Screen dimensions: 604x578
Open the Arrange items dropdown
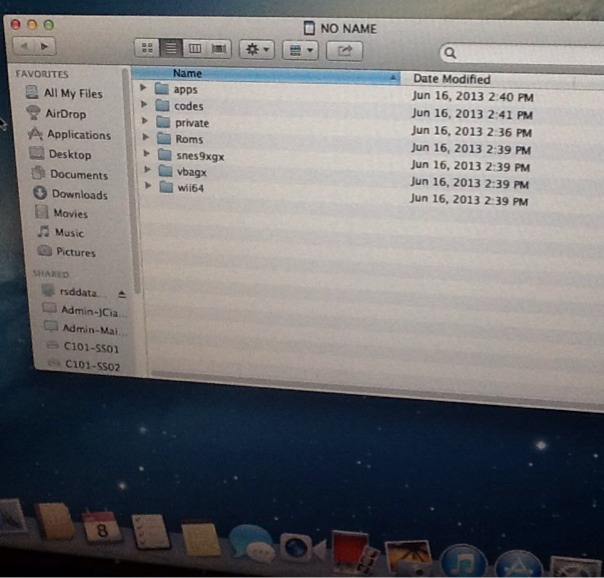(x=299, y=49)
